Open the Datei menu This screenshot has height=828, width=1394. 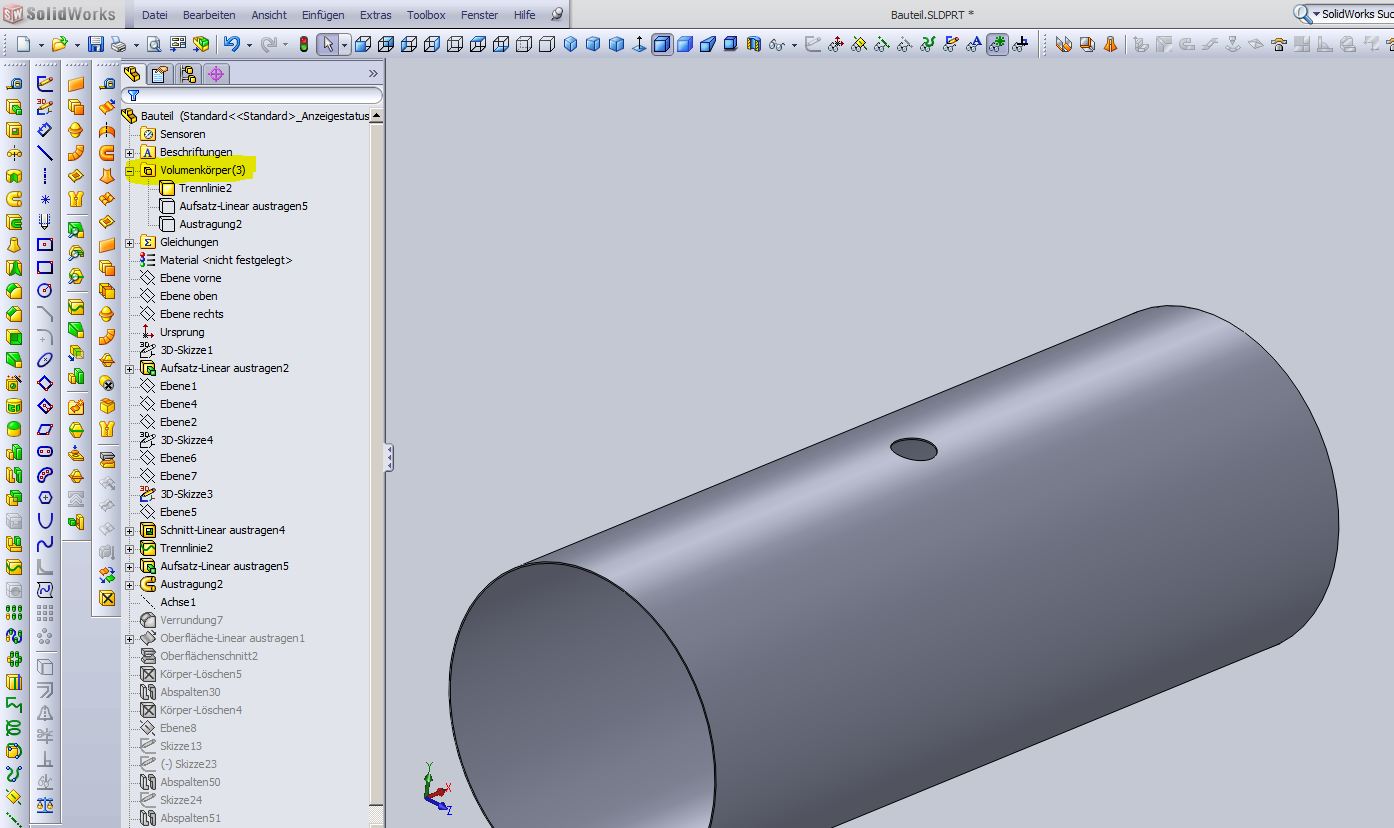155,15
